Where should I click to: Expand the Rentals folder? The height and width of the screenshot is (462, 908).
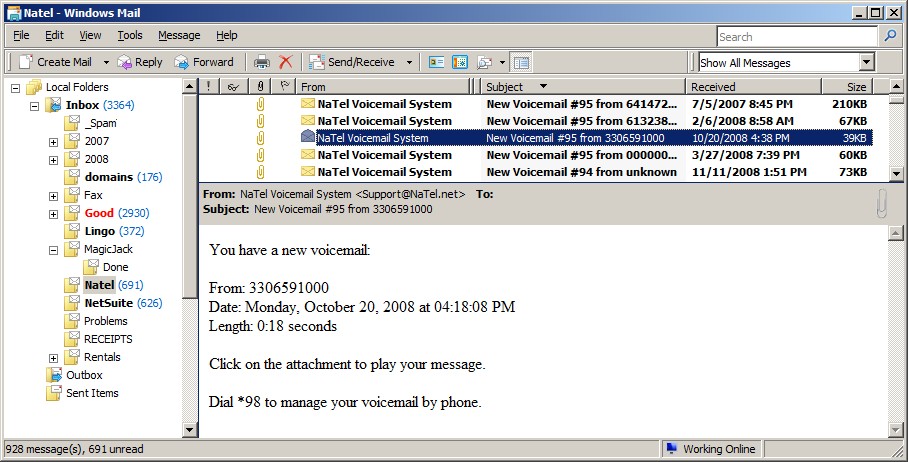point(53,358)
